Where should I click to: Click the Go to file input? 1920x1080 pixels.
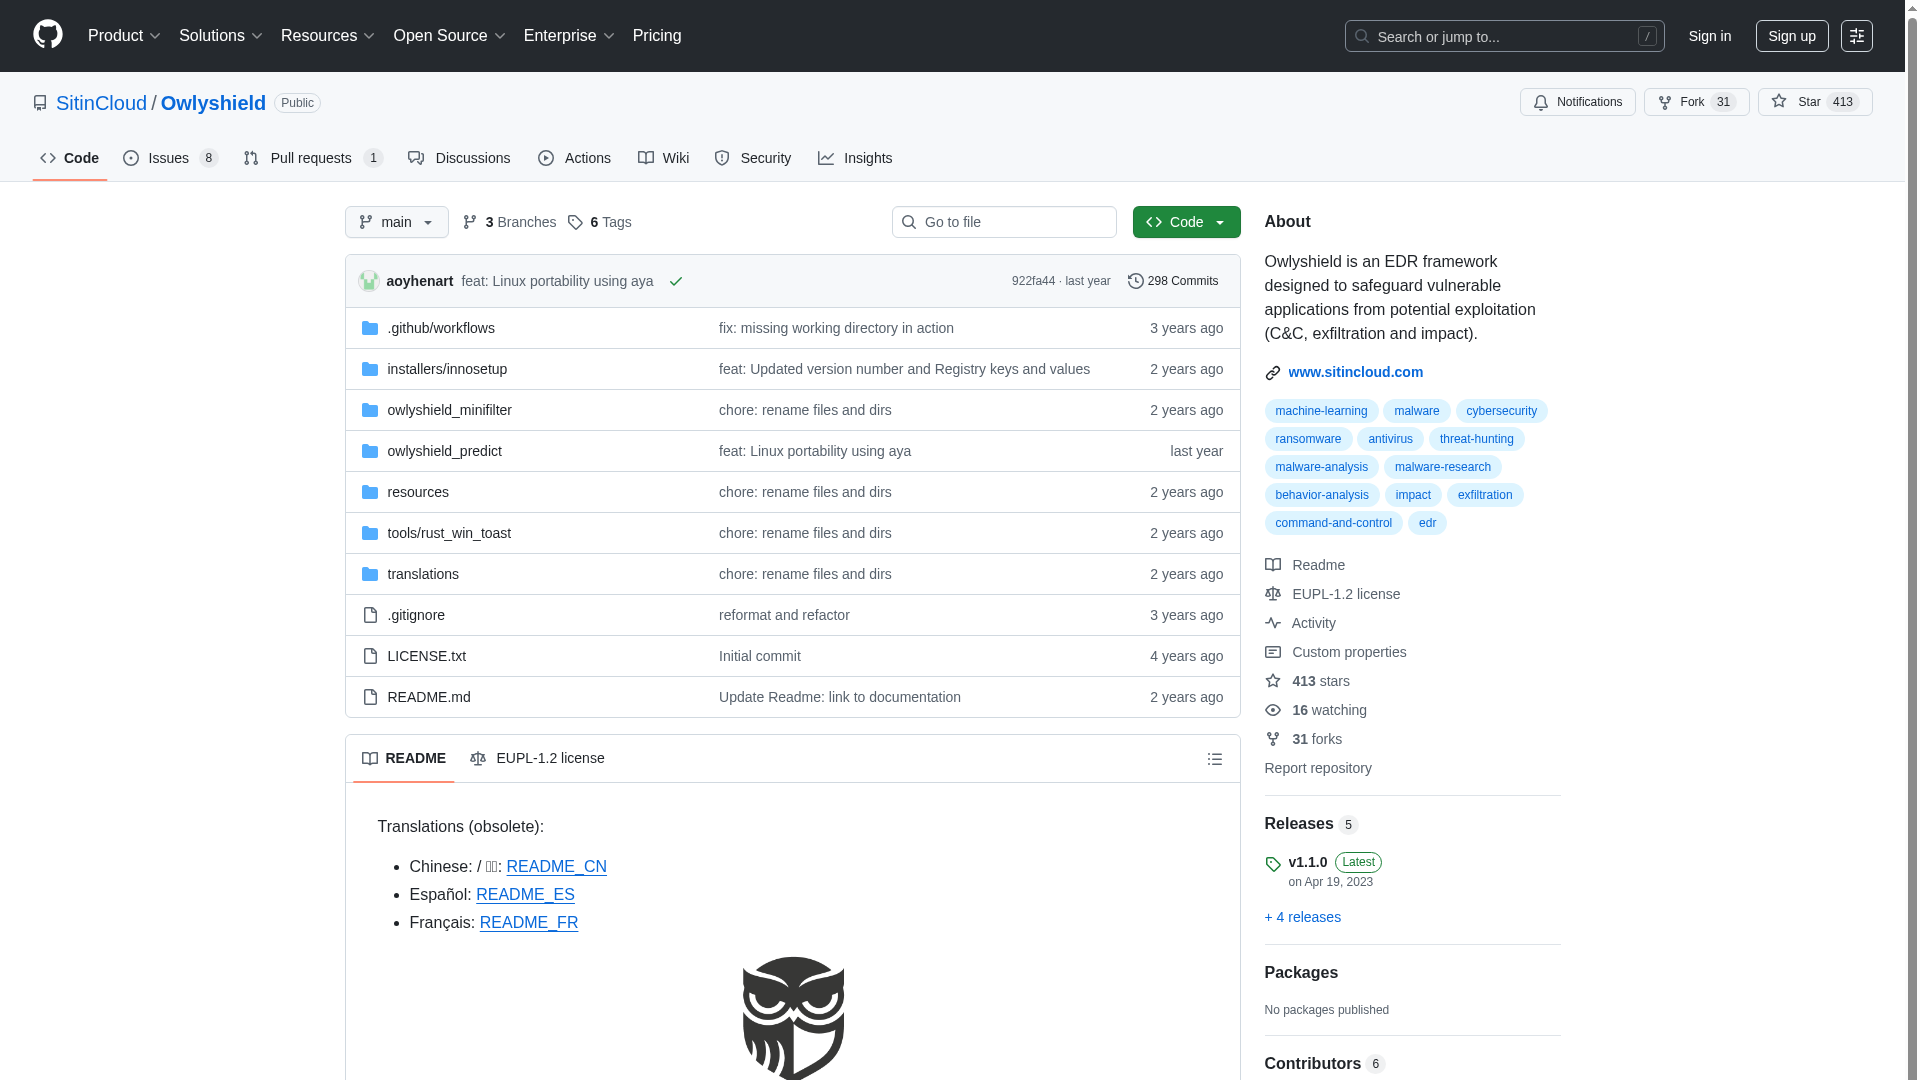pos(1004,222)
